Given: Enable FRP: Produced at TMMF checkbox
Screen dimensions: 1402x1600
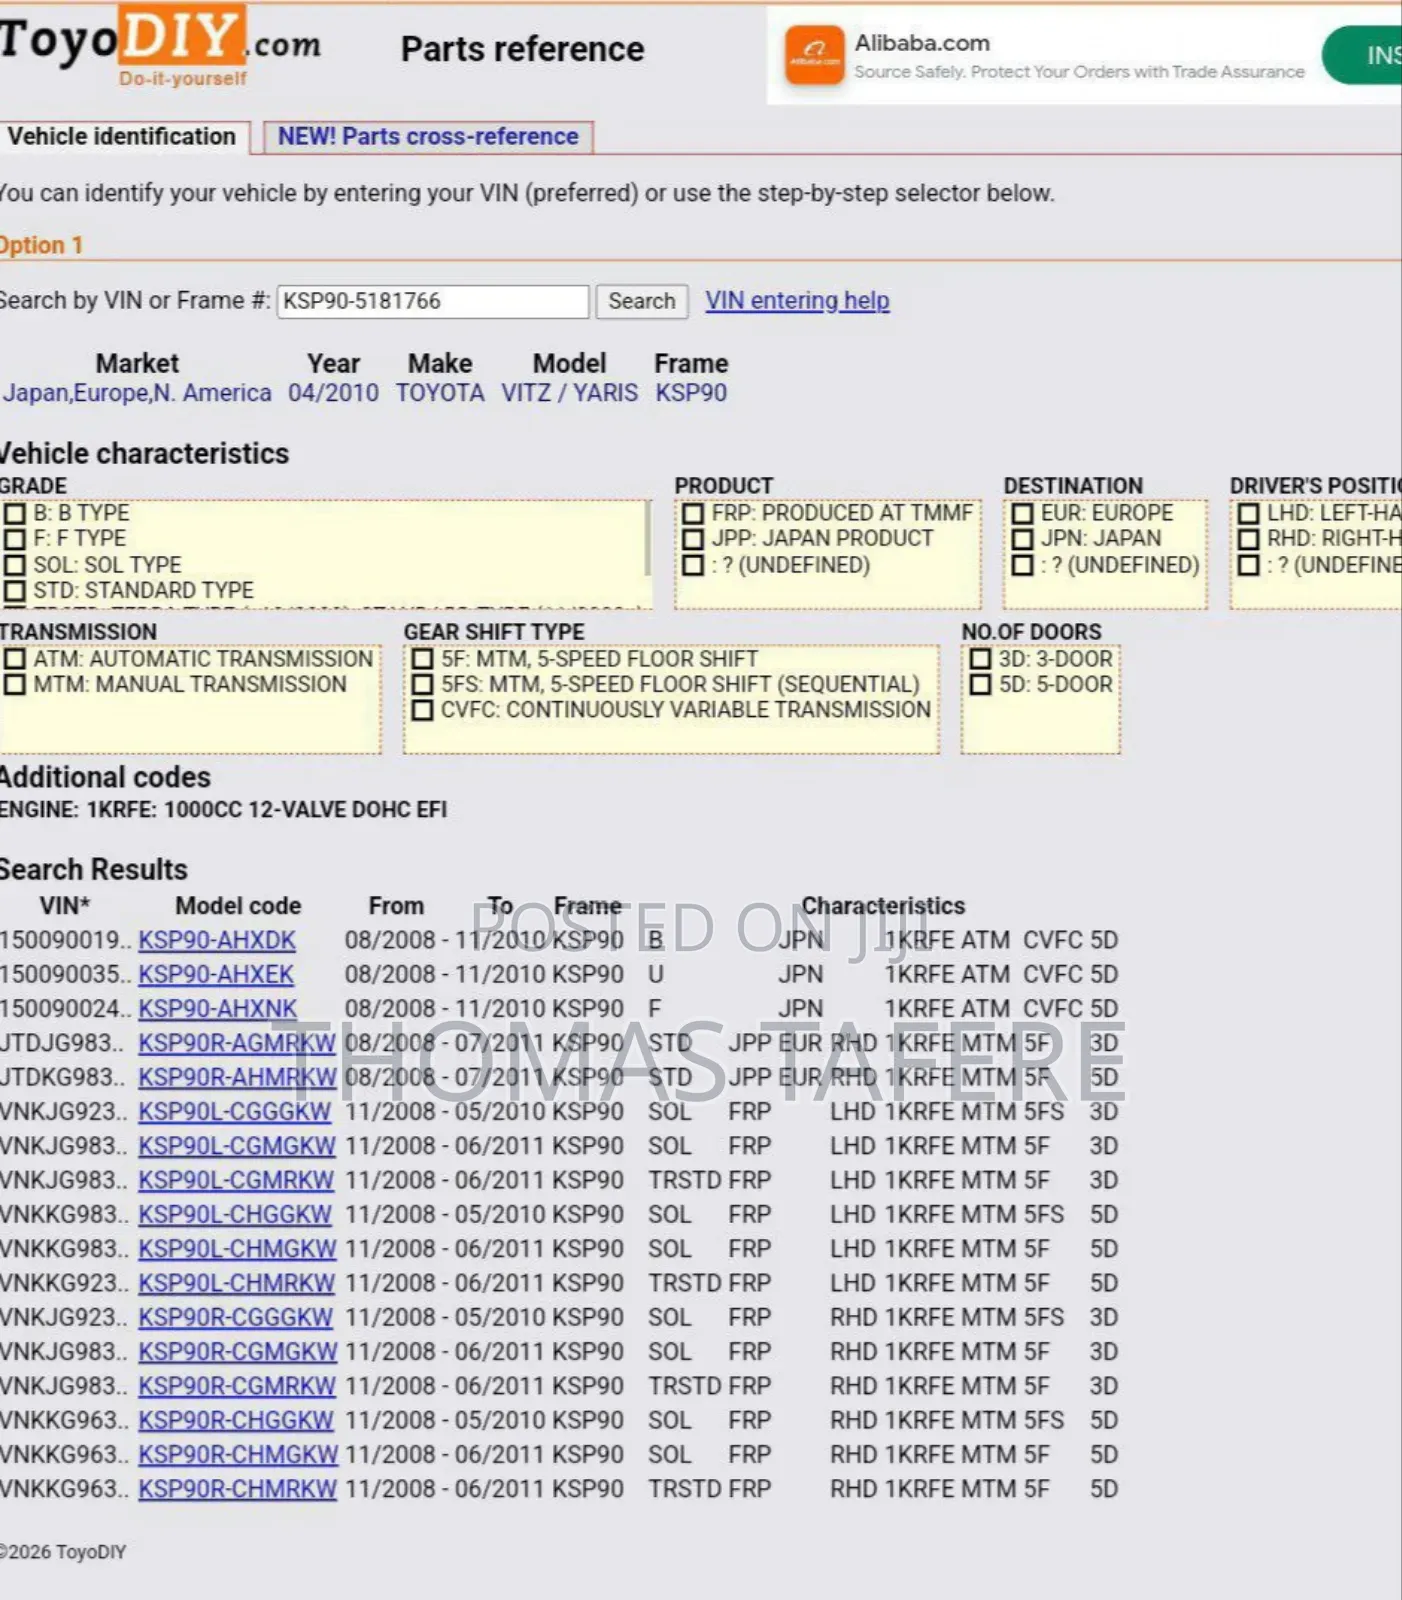Looking at the screenshot, I should 693,514.
